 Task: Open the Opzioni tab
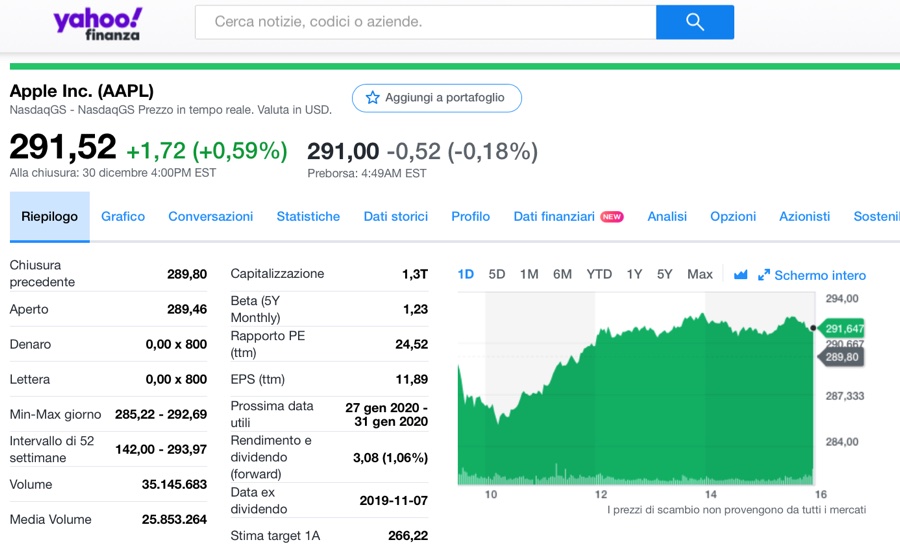(733, 216)
